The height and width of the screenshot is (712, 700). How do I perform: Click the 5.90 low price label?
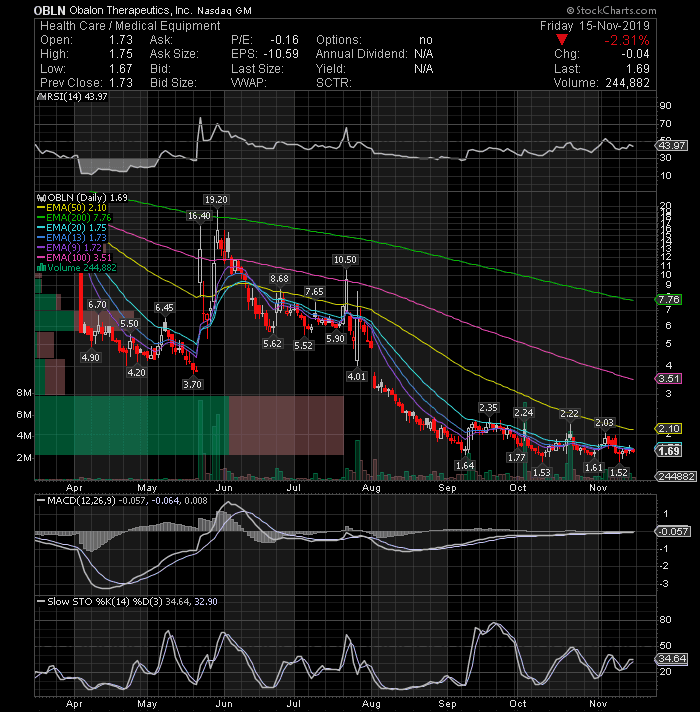tap(335, 339)
